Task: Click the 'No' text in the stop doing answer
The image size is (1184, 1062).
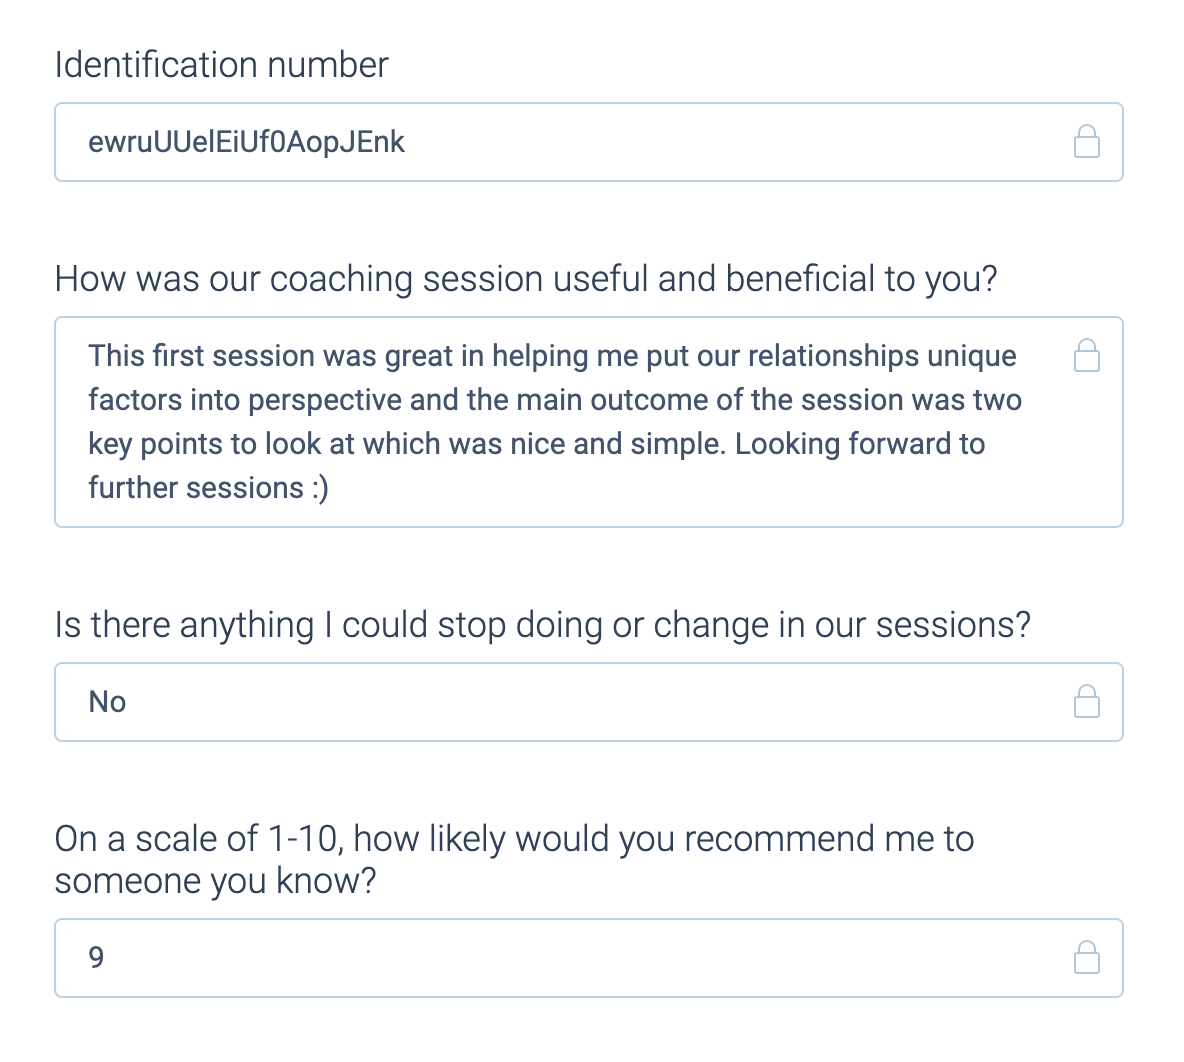Action: click(x=107, y=702)
